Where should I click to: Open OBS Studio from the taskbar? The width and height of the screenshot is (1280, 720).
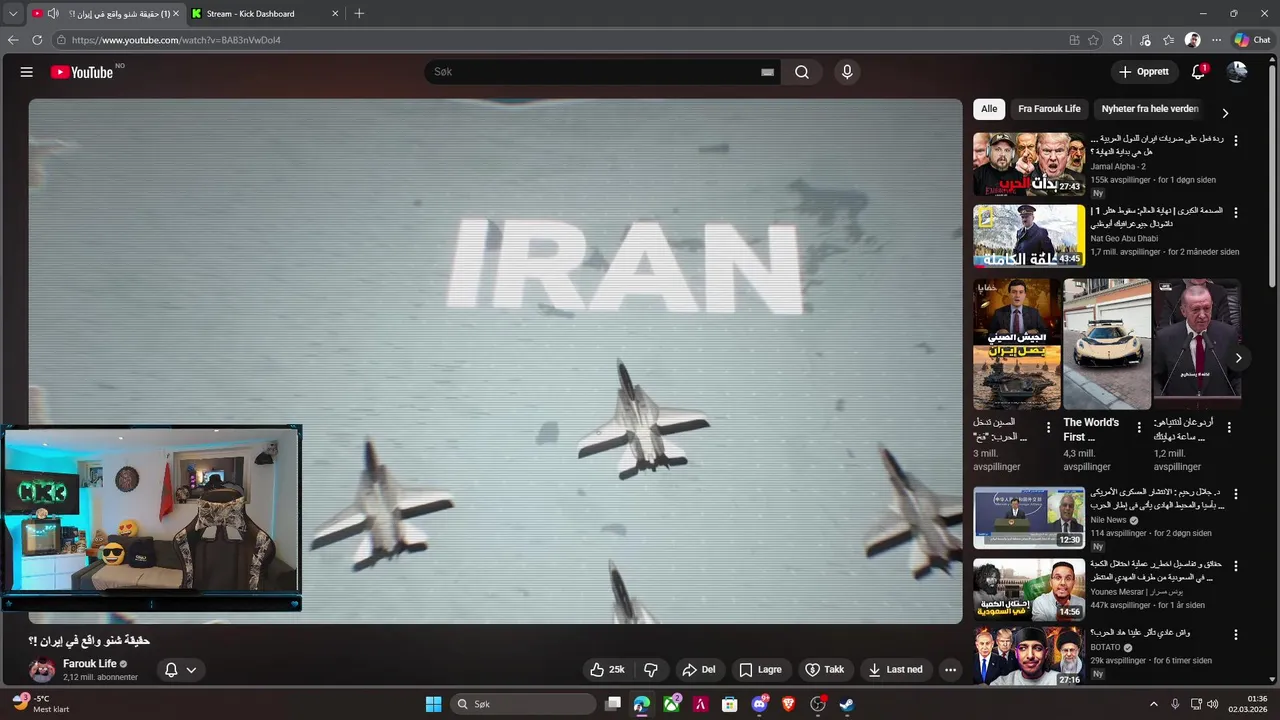817,704
